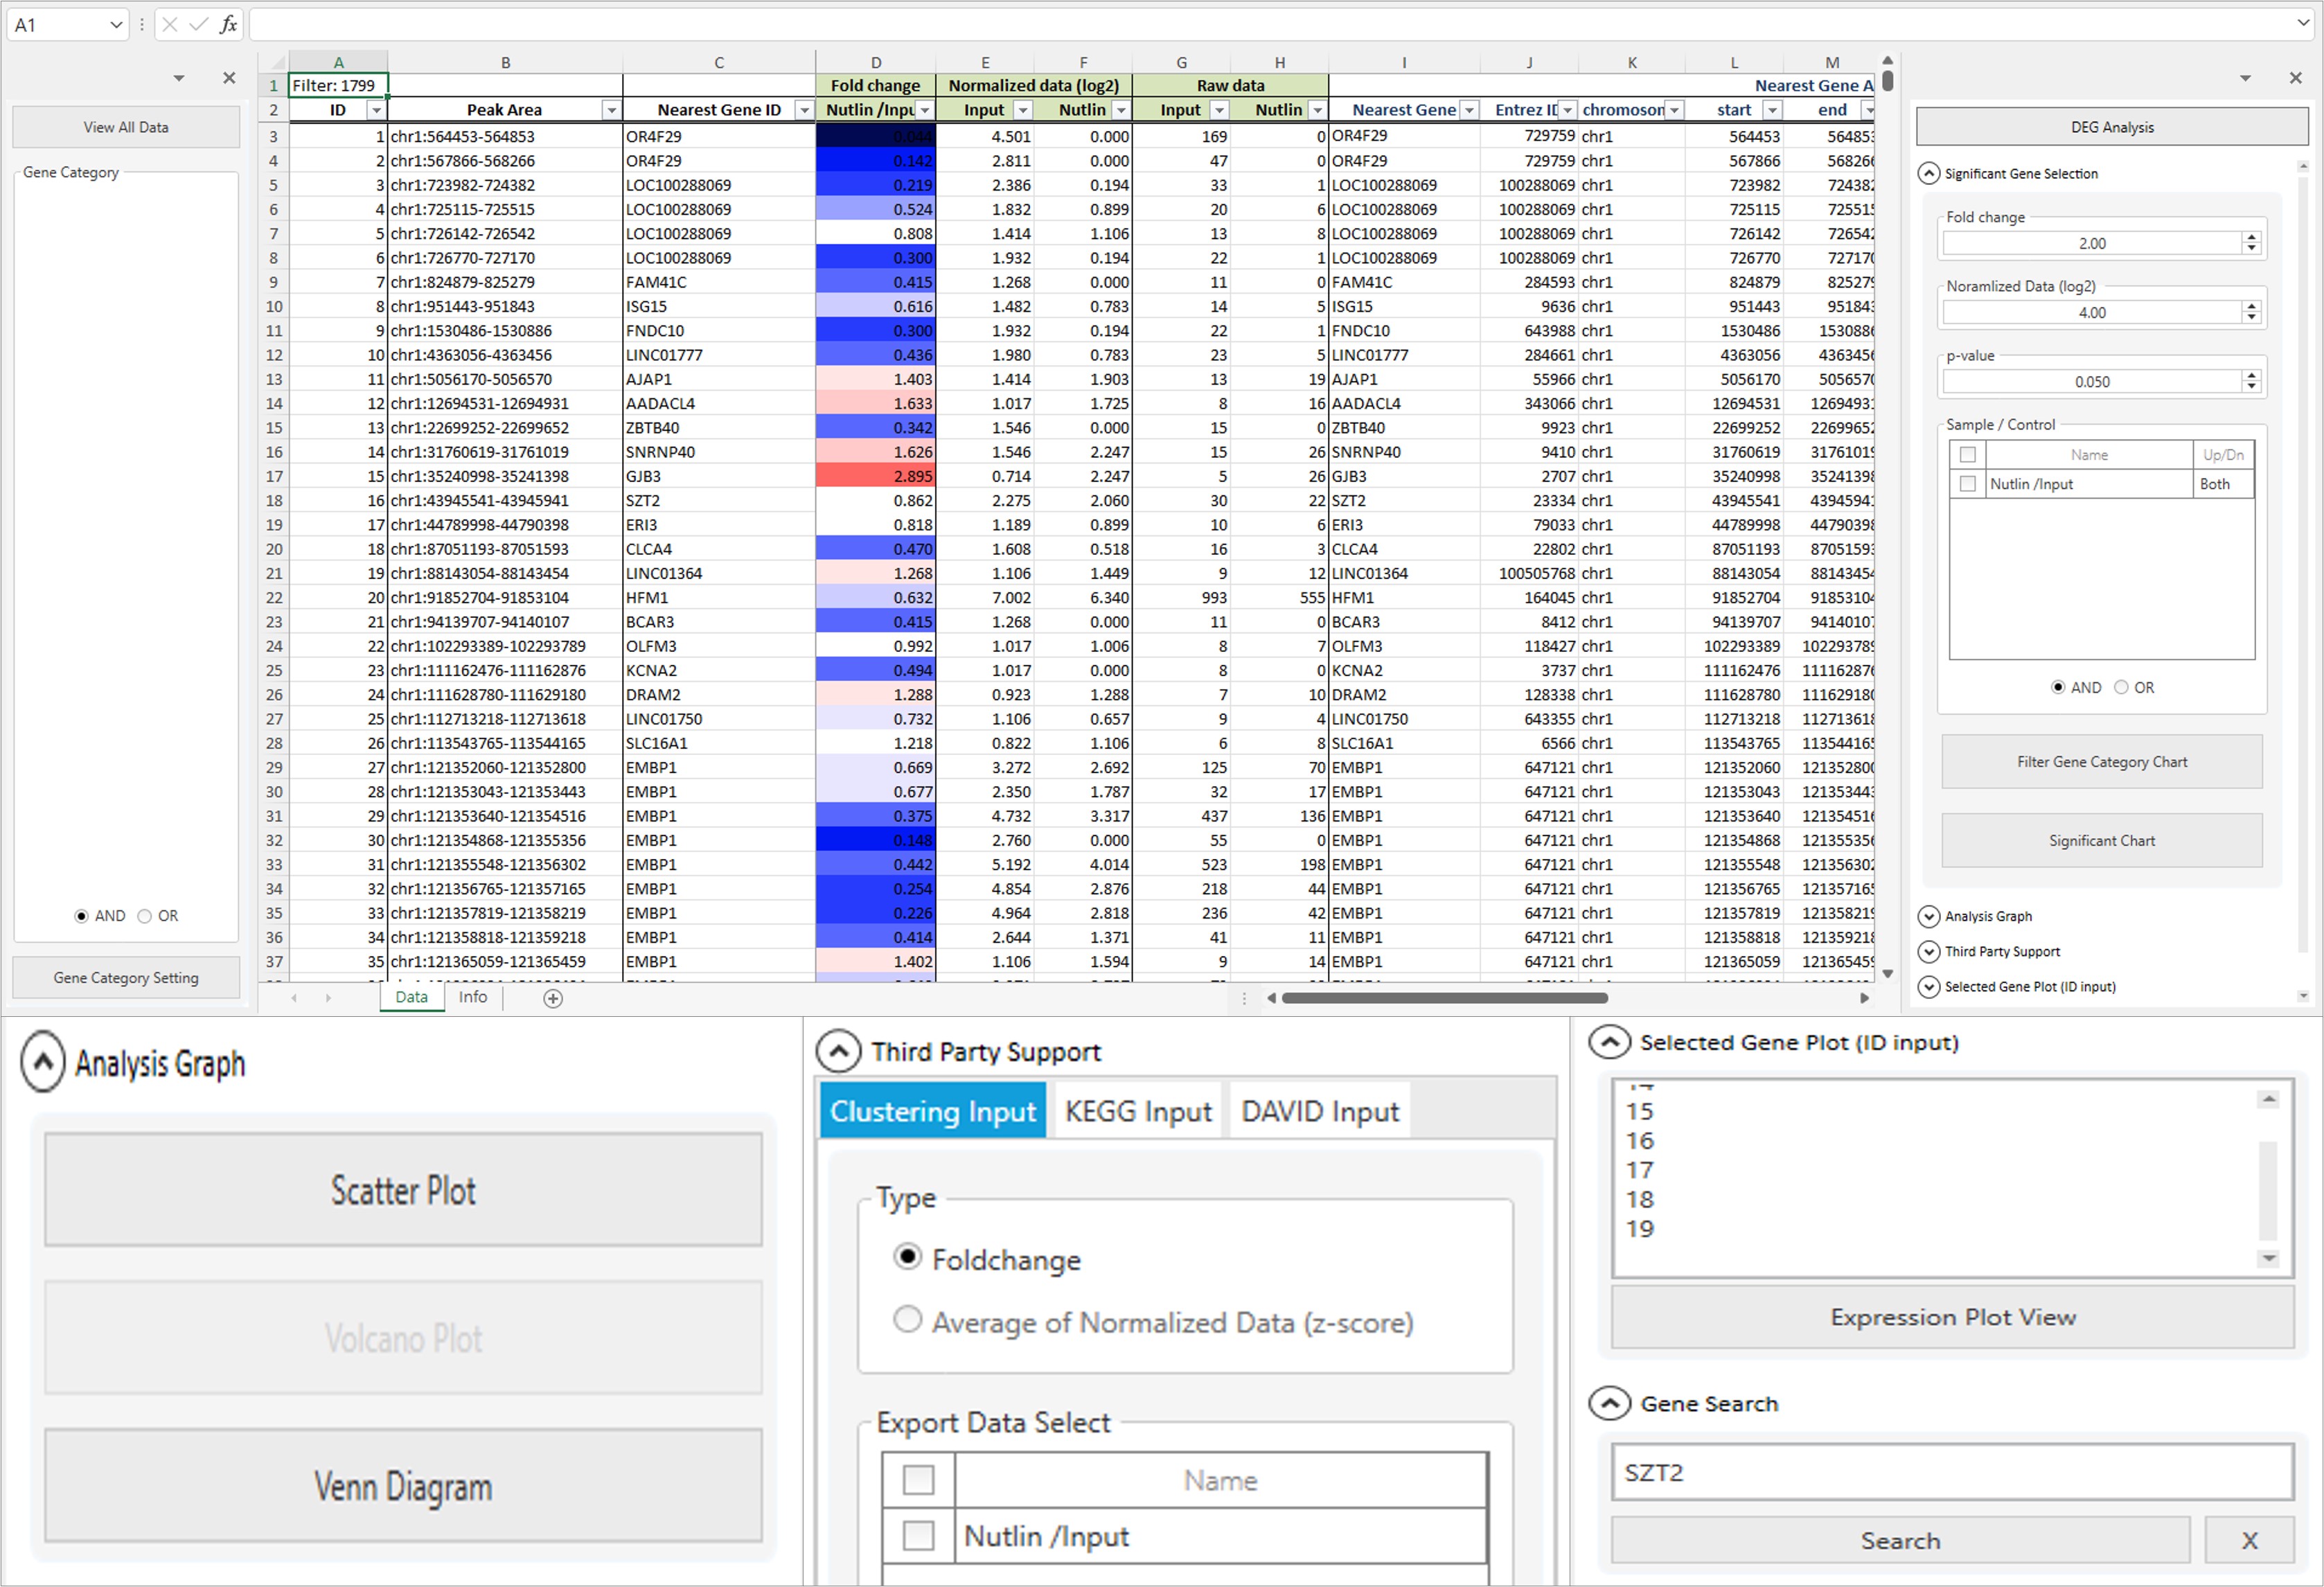Close the left Gene Category pane
This screenshot has width=2324, height=1587.
coord(229,78)
